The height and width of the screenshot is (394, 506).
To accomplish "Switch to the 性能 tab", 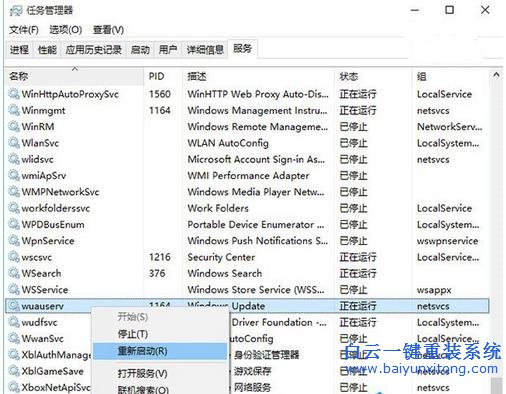I will coord(47,50).
